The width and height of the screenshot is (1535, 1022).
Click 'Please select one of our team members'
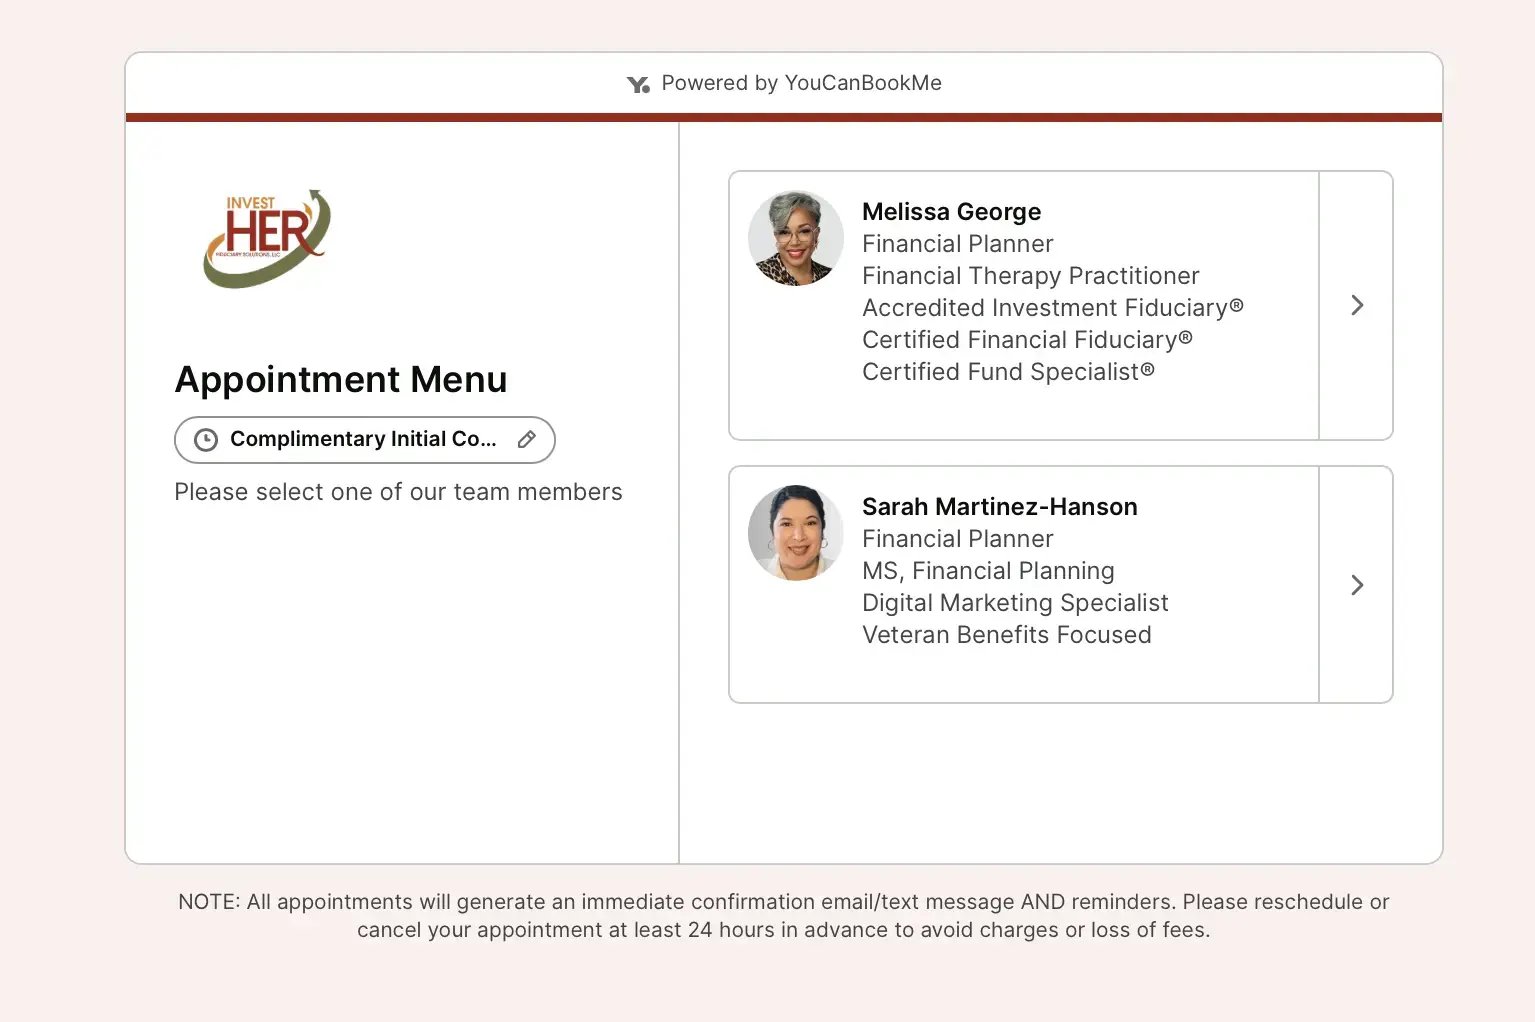398,492
